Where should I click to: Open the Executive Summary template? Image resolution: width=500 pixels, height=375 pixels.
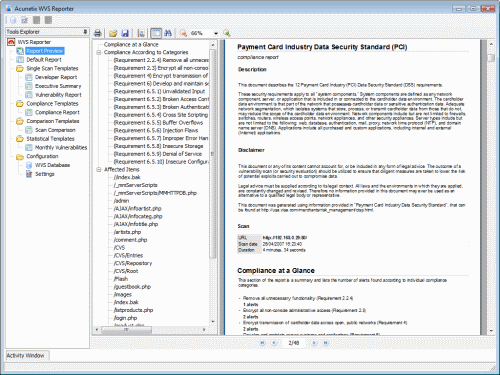(x=58, y=86)
